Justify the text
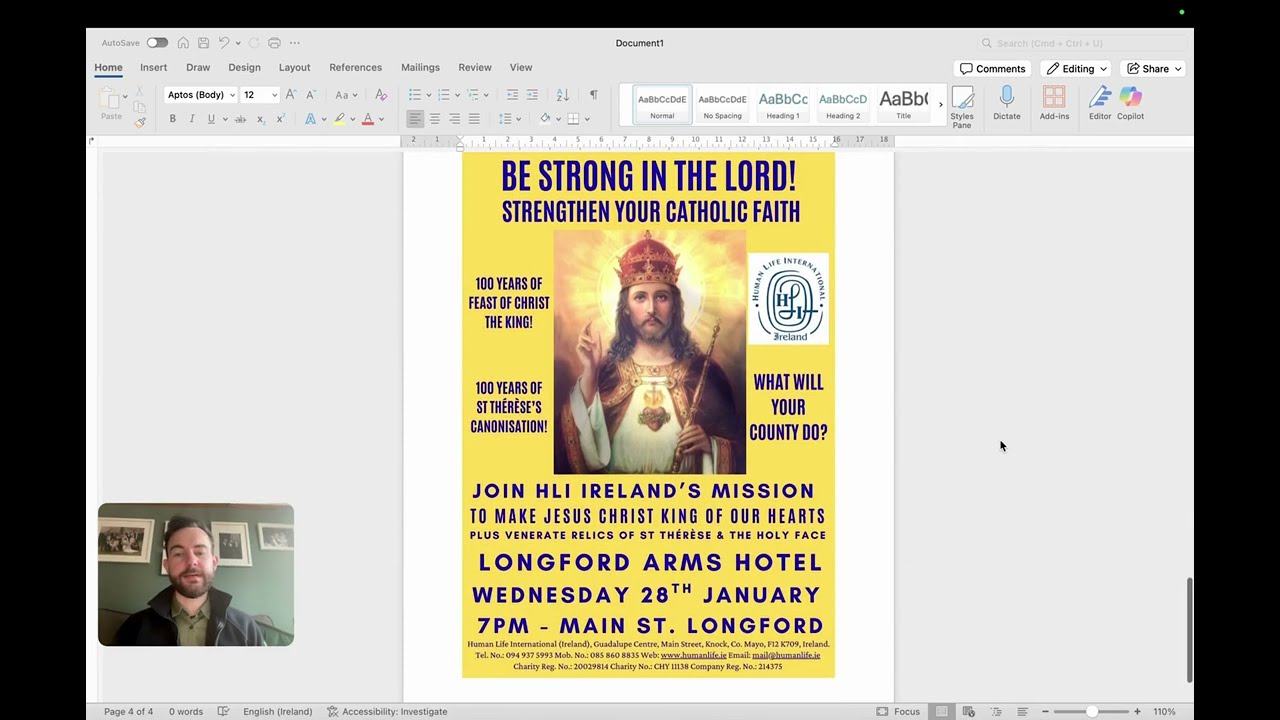 [x=474, y=119]
